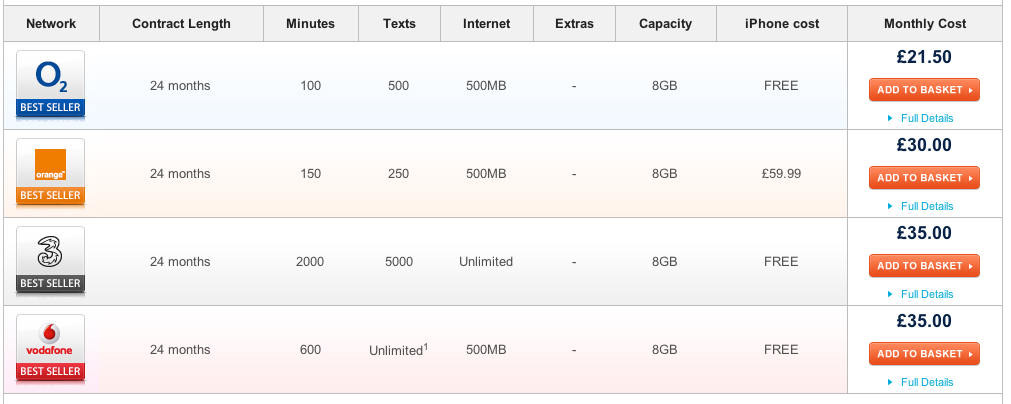Click the Capacity column header
Screen dimensions: 1011x404
coord(665,23)
